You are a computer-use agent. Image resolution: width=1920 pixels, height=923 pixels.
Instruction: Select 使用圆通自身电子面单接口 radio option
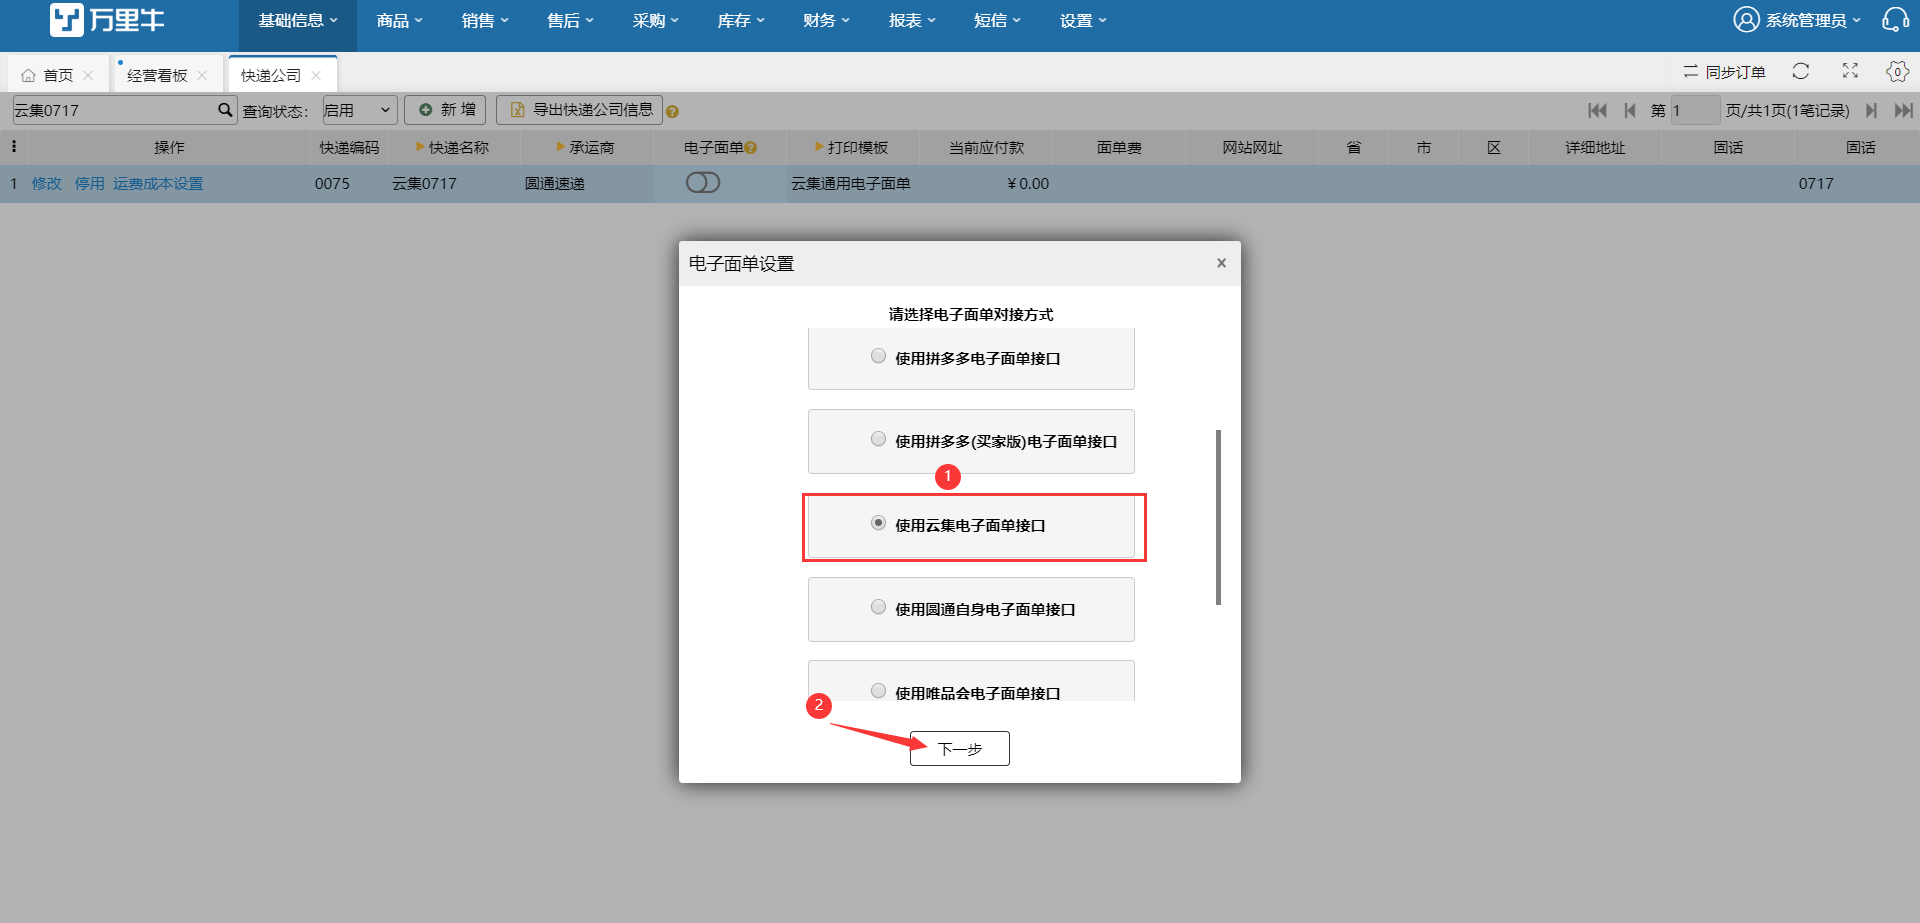[x=878, y=607]
